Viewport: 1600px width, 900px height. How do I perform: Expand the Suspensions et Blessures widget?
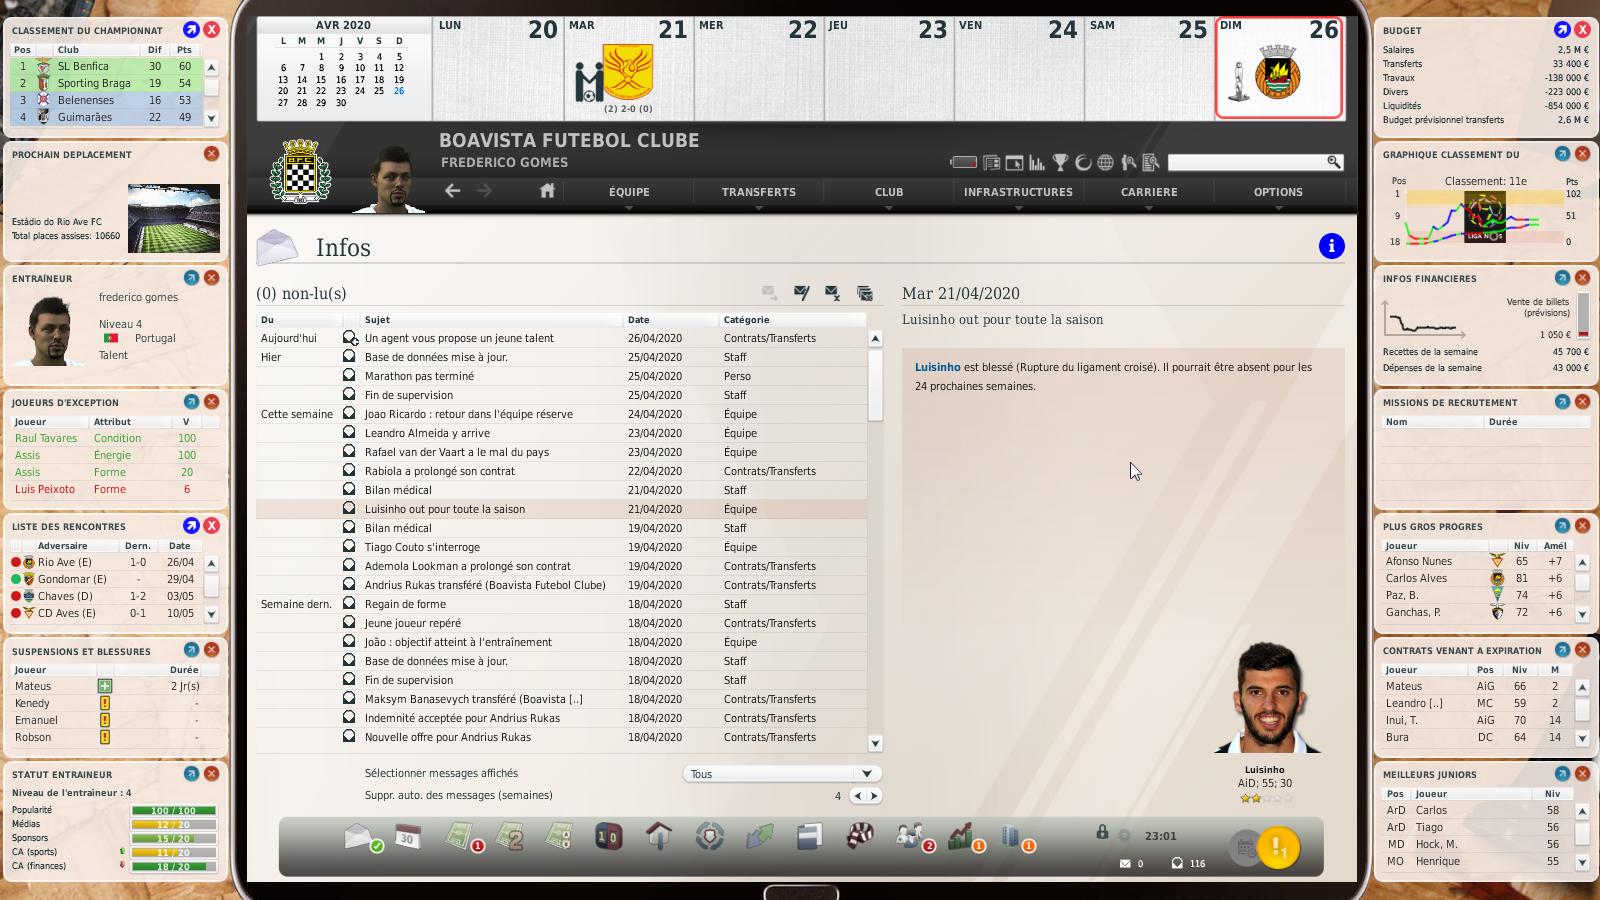pos(191,650)
